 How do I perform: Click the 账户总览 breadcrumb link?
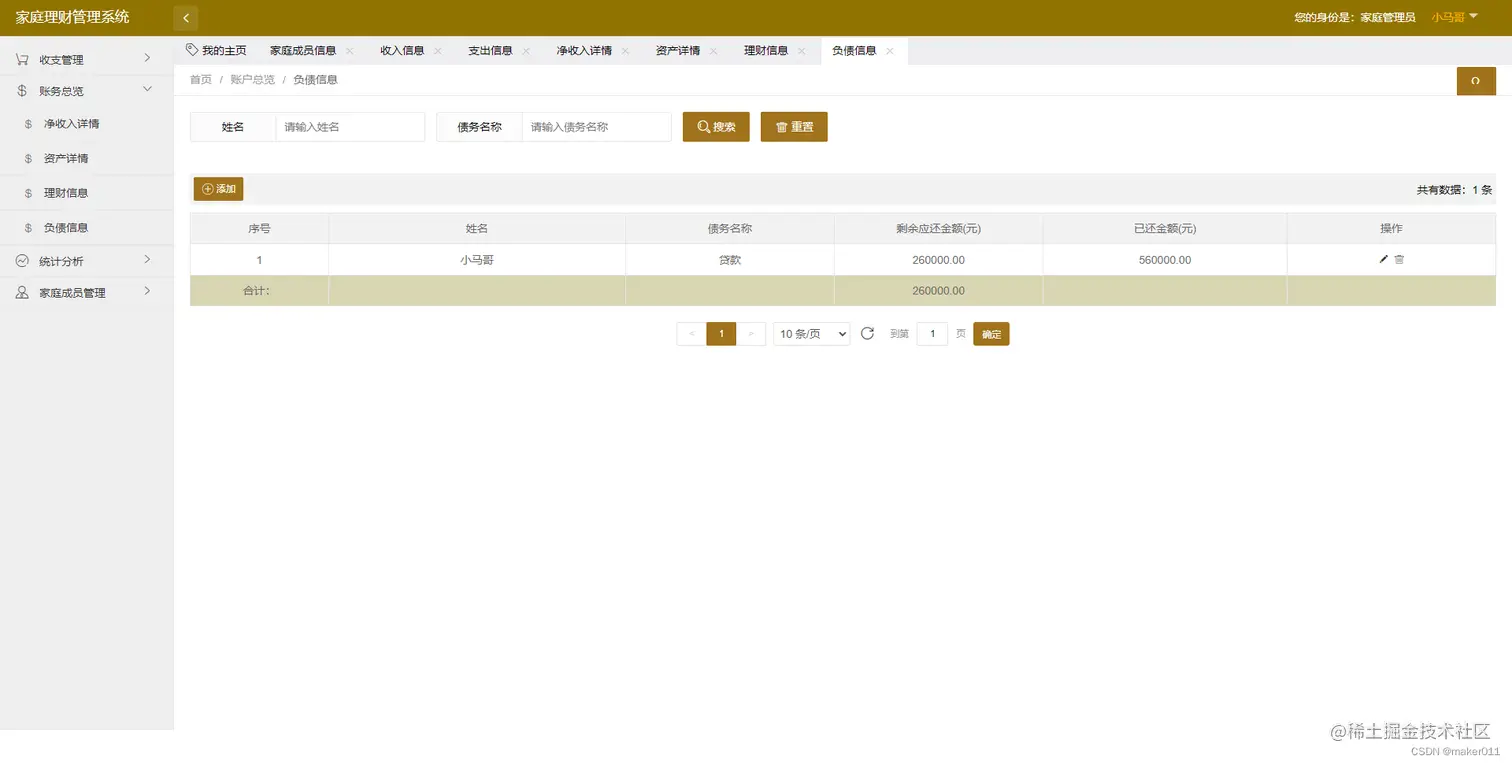tap(252, 80)
